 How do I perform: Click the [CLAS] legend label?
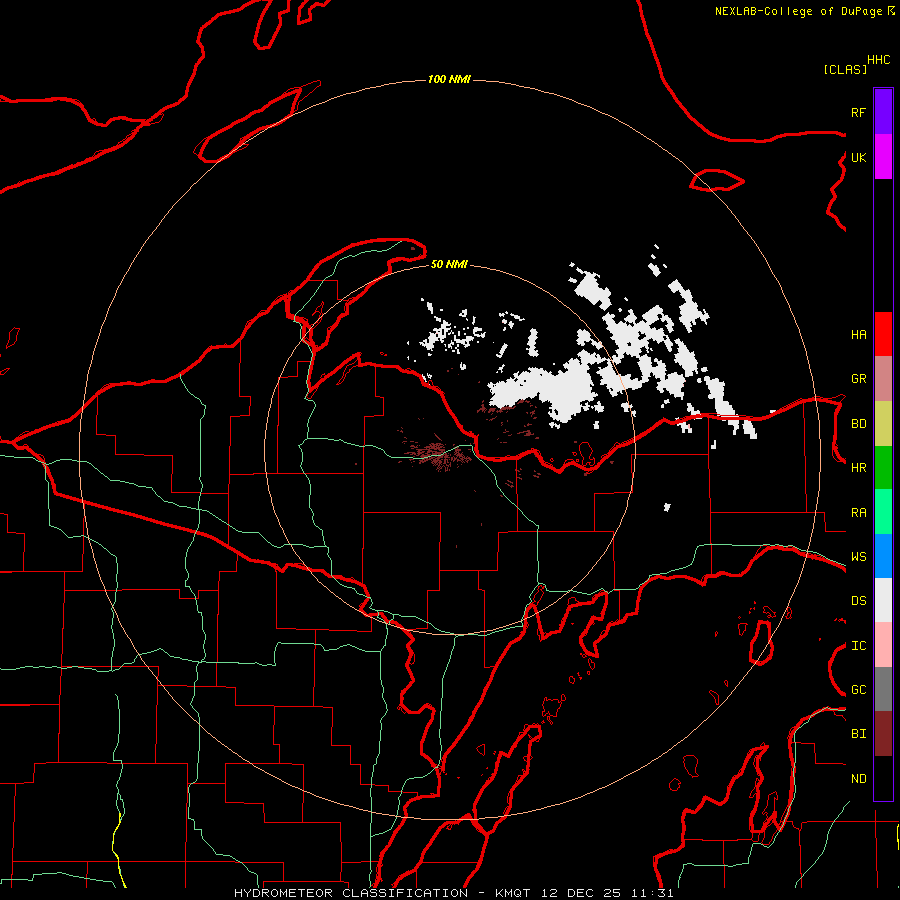coord(845,69)
